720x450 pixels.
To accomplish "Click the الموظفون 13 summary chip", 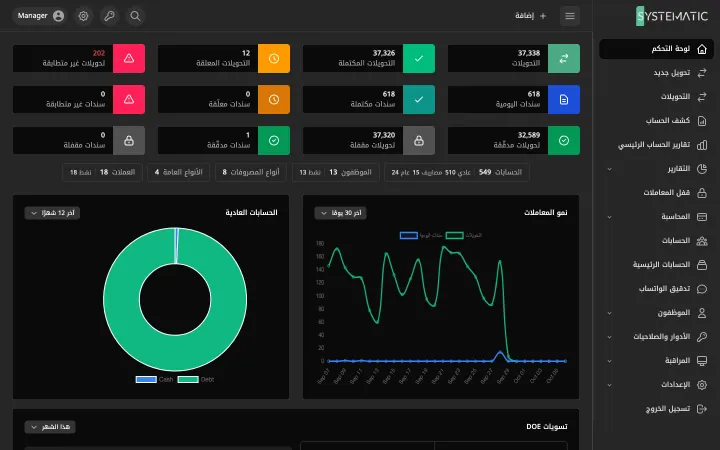I will click(x=336, y=172).
